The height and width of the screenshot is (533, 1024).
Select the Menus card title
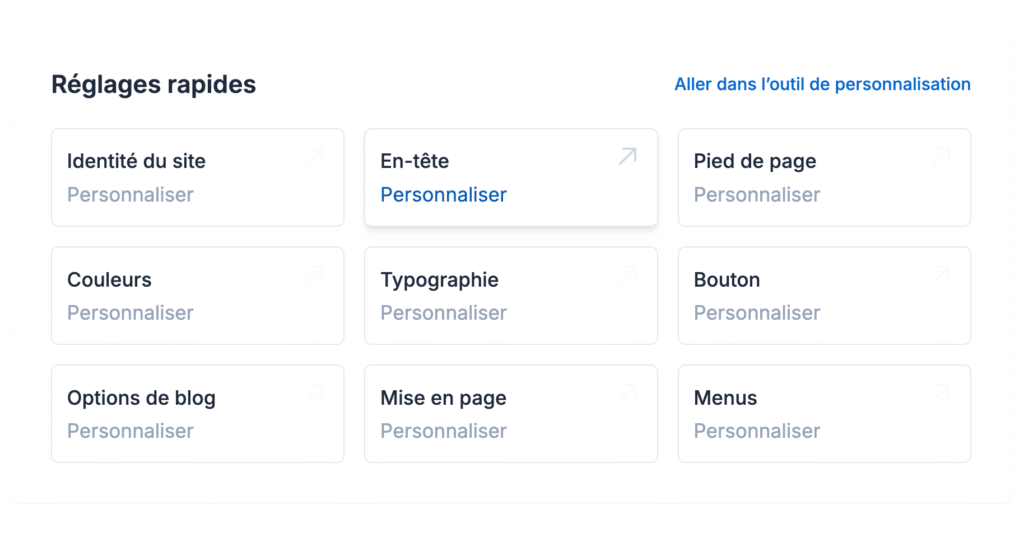click(725, 398)
